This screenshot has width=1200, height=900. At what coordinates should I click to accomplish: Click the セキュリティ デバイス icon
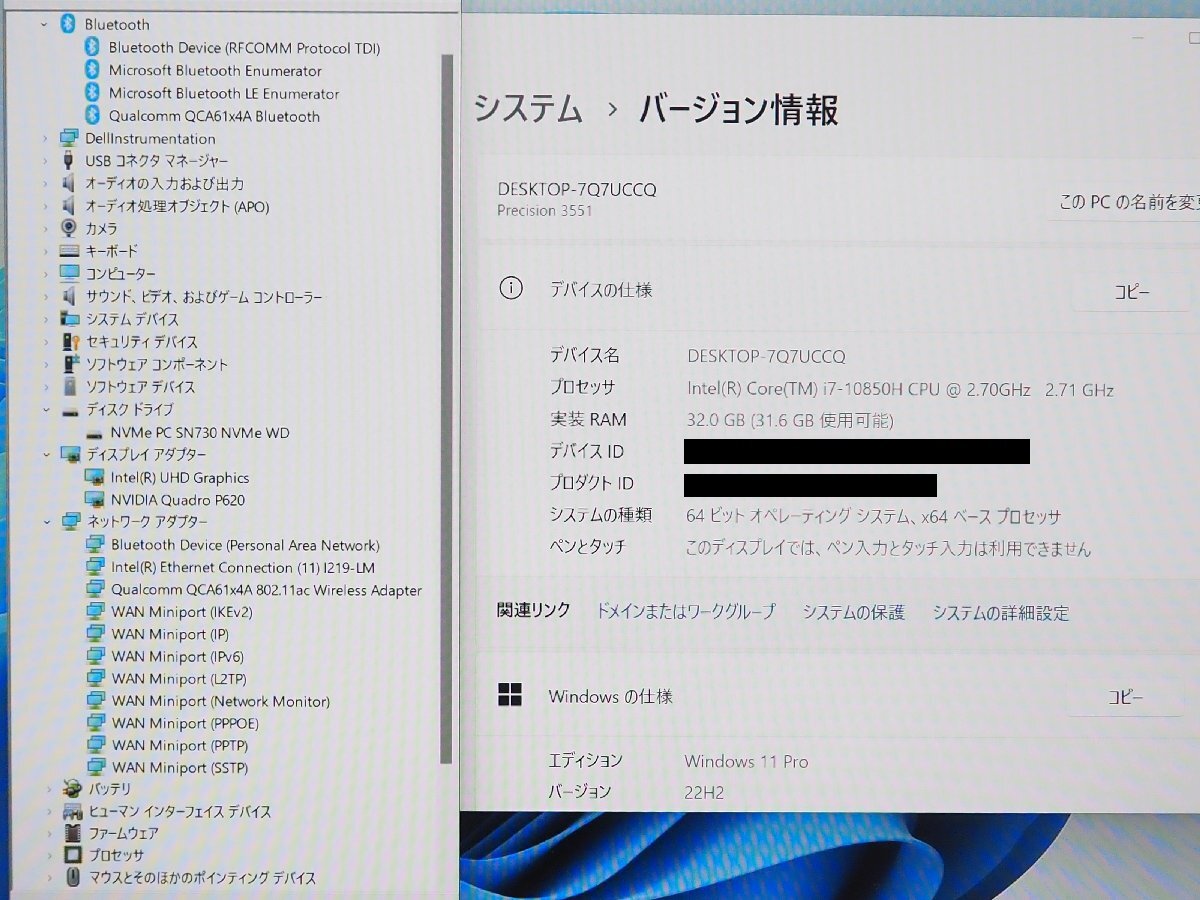pos(69,342)
